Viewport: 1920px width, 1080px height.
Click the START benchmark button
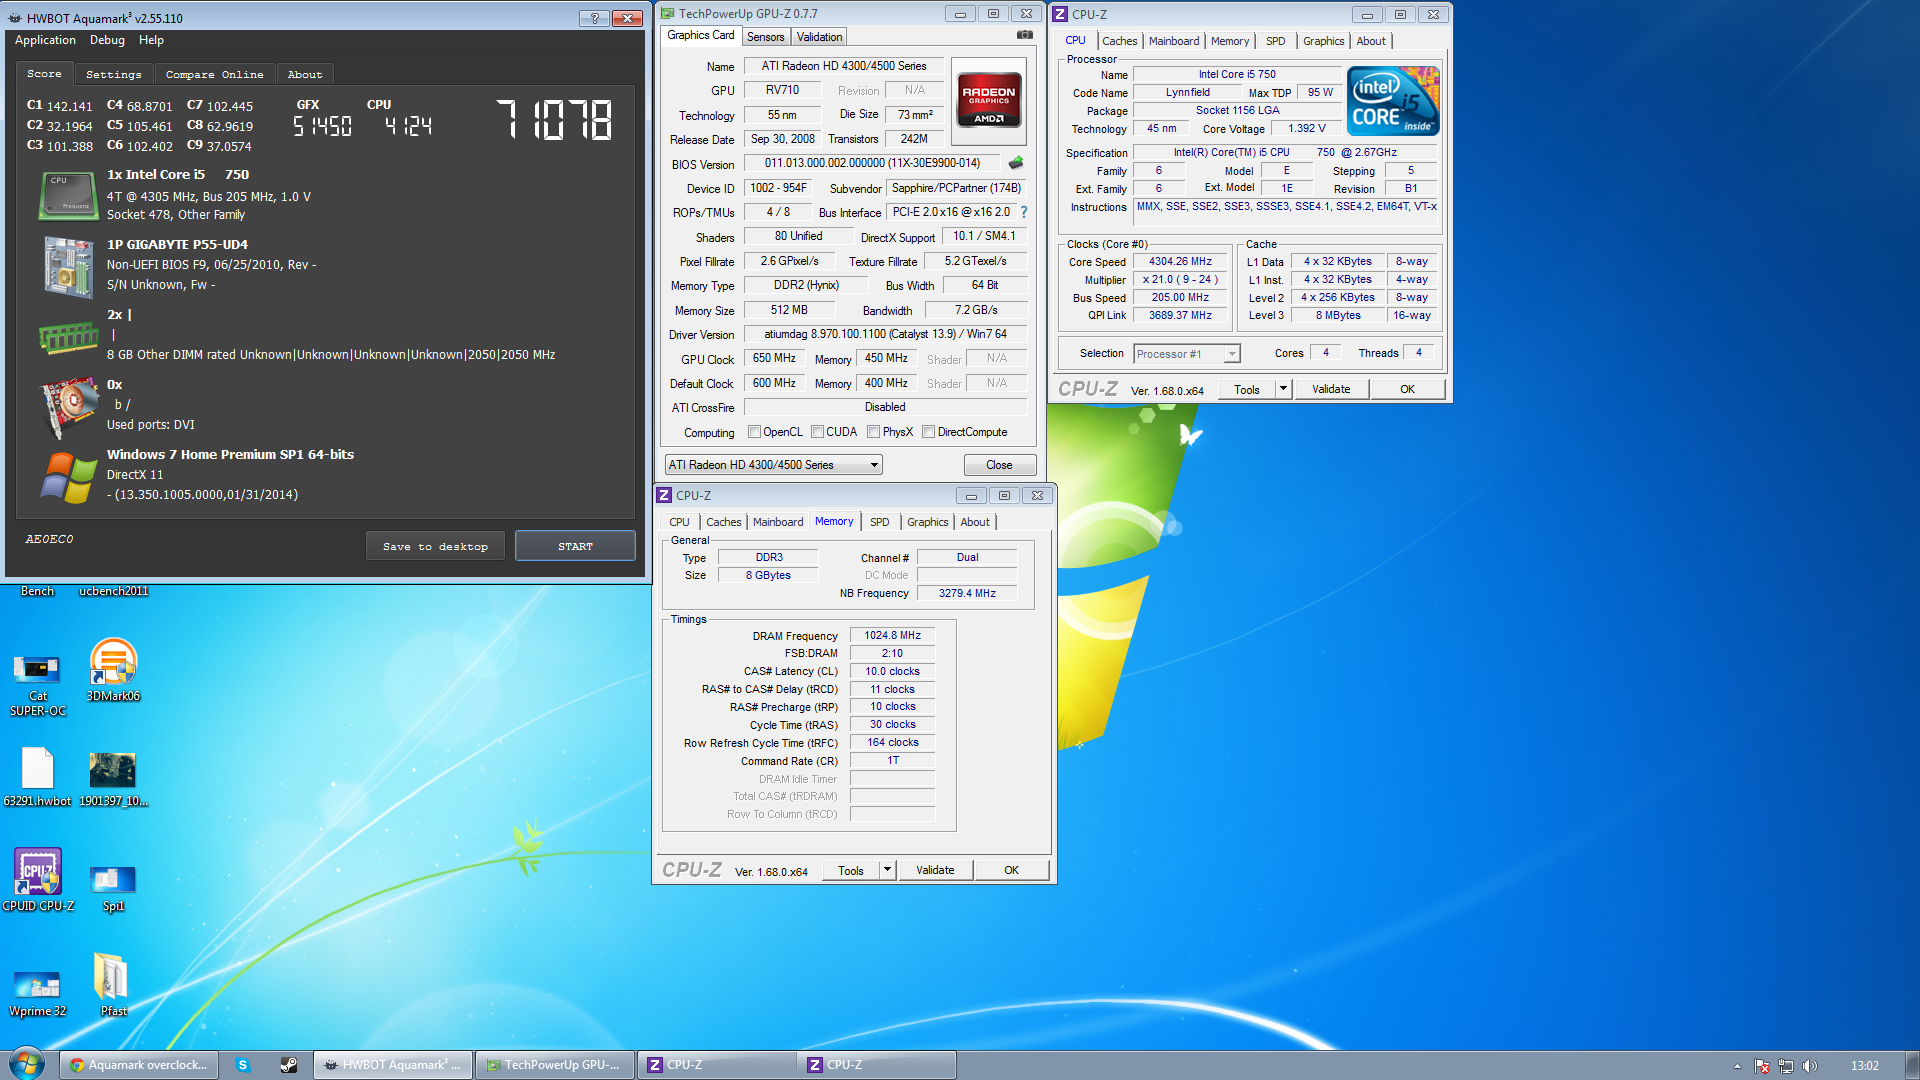click(x=575, y=546)
